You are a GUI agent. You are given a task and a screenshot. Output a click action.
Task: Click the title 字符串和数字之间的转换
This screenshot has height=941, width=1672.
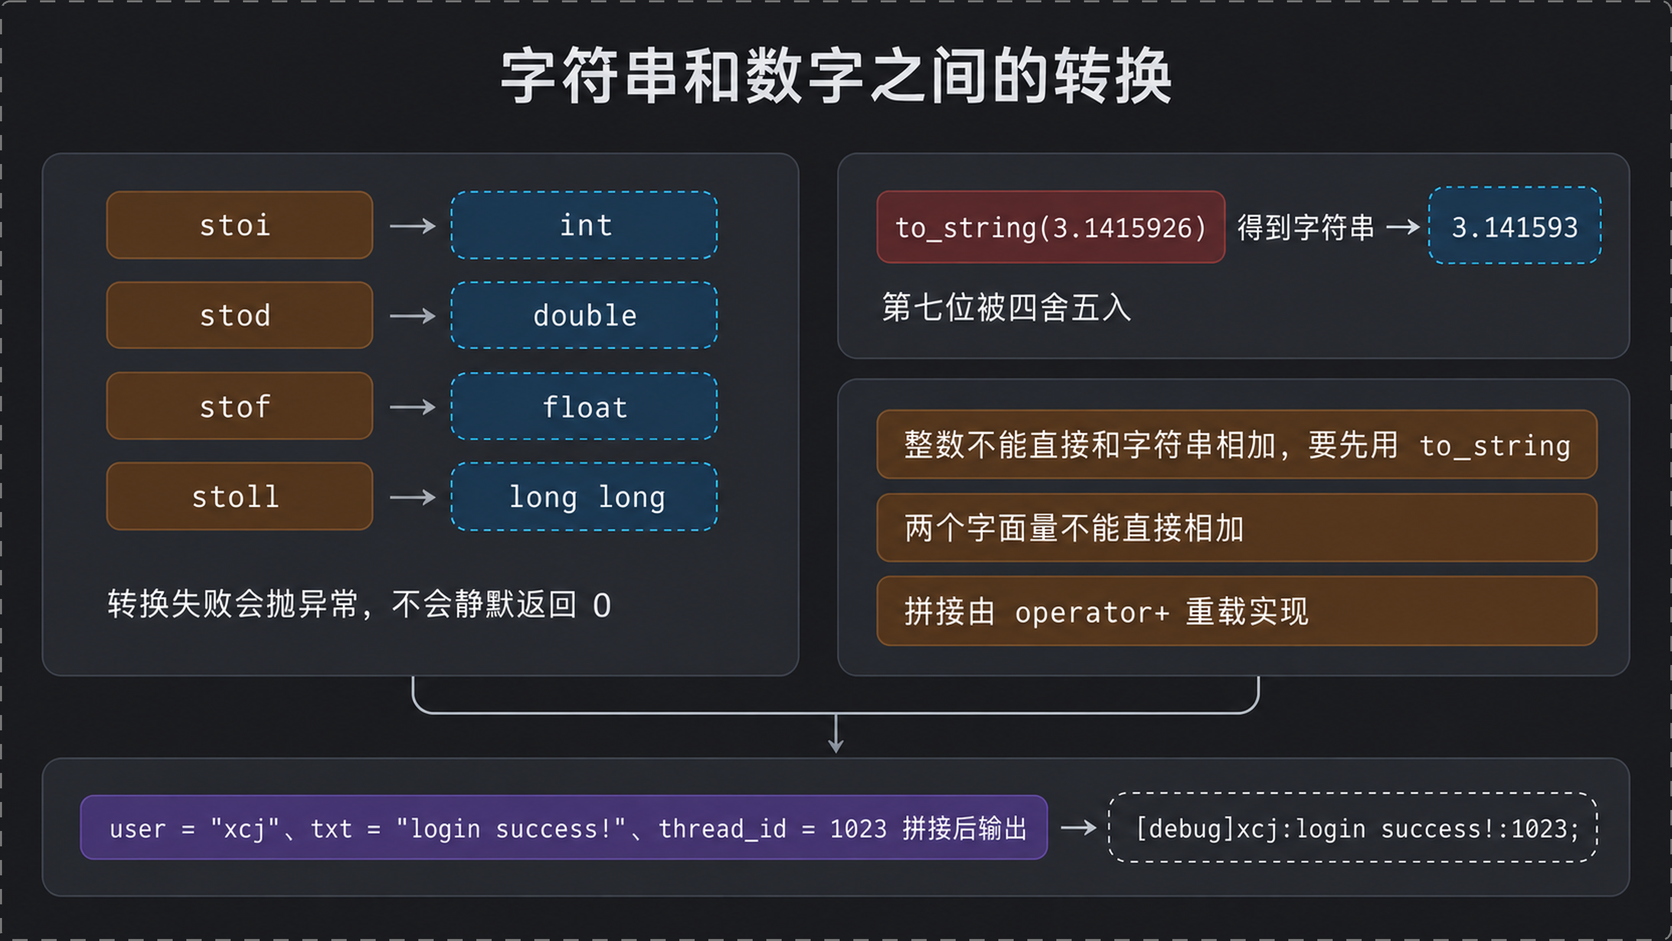tap(836, 76)
